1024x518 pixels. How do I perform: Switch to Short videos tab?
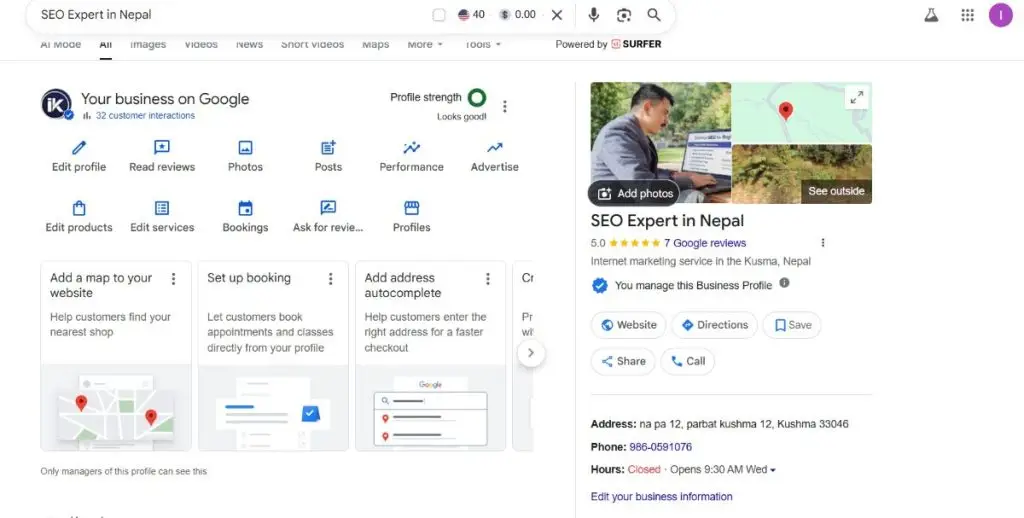(x=312, y=44)
